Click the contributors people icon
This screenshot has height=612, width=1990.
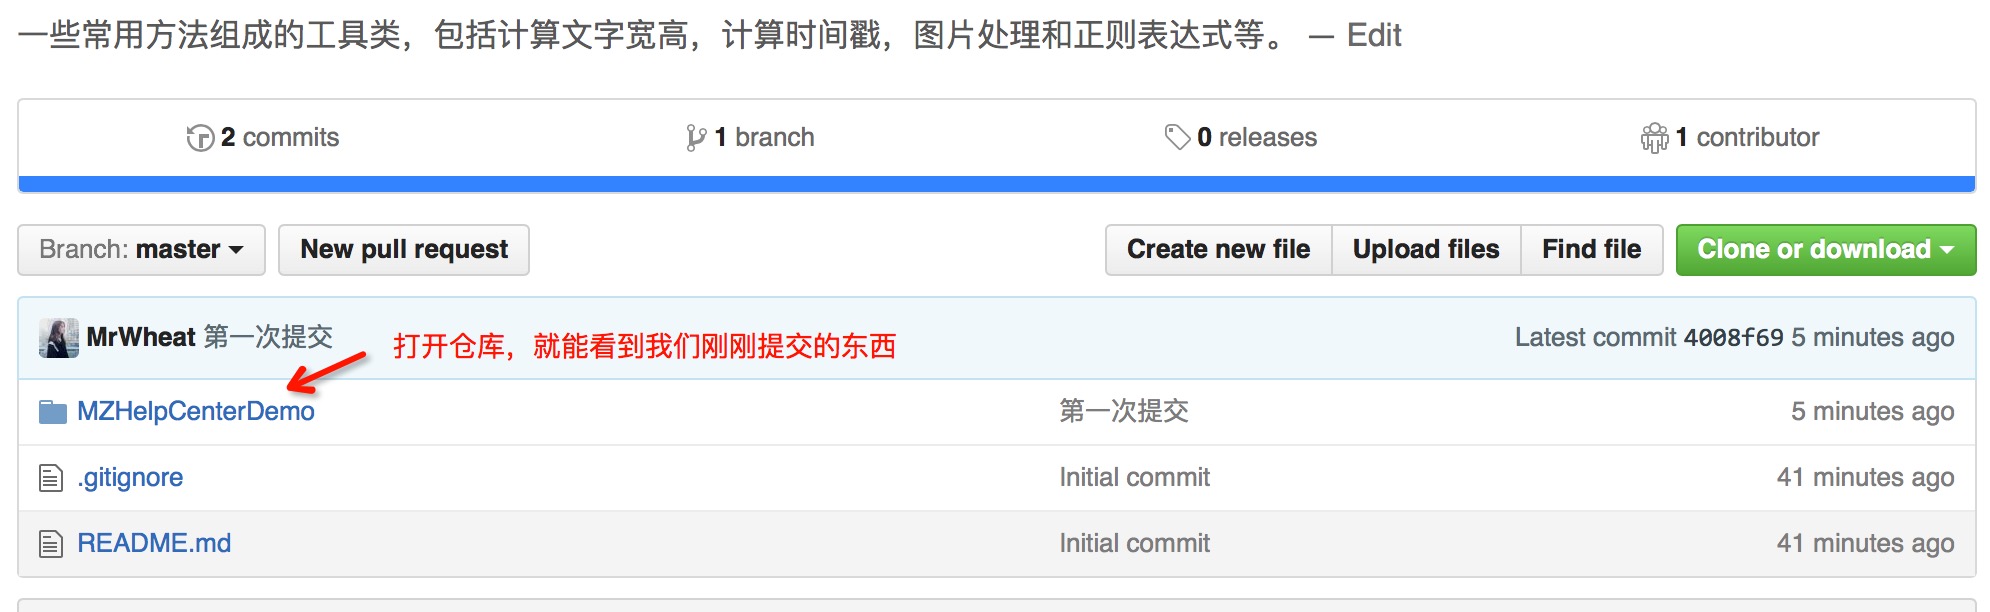1655,138
